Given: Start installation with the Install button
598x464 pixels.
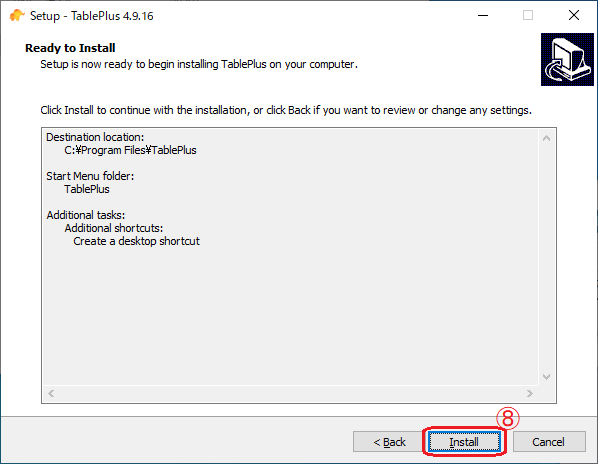Looking at the screenshot, I should pos(464,442).
